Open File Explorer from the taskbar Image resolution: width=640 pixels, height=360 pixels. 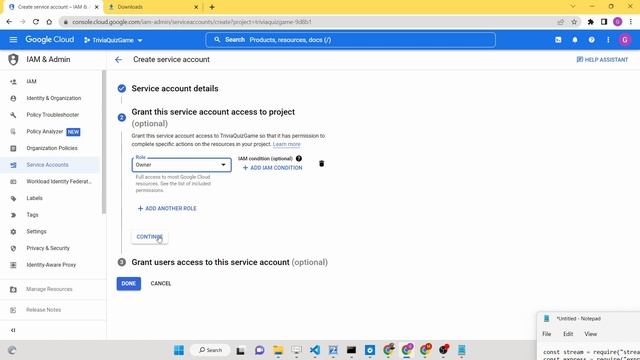(278, 350)
